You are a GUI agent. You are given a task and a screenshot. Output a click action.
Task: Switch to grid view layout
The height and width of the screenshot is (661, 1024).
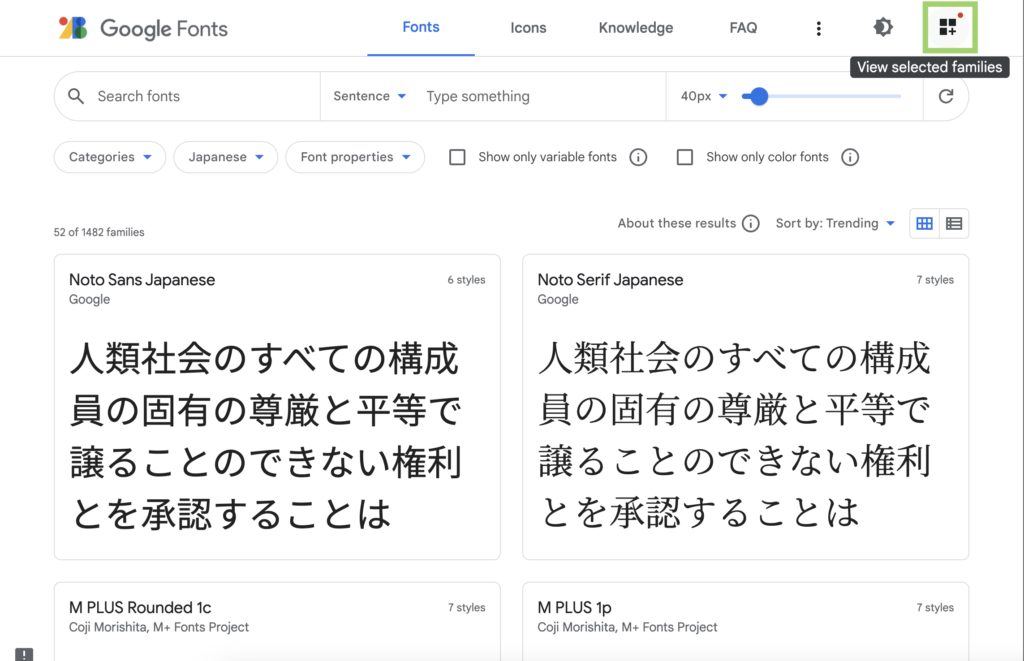tap(925, 224)
